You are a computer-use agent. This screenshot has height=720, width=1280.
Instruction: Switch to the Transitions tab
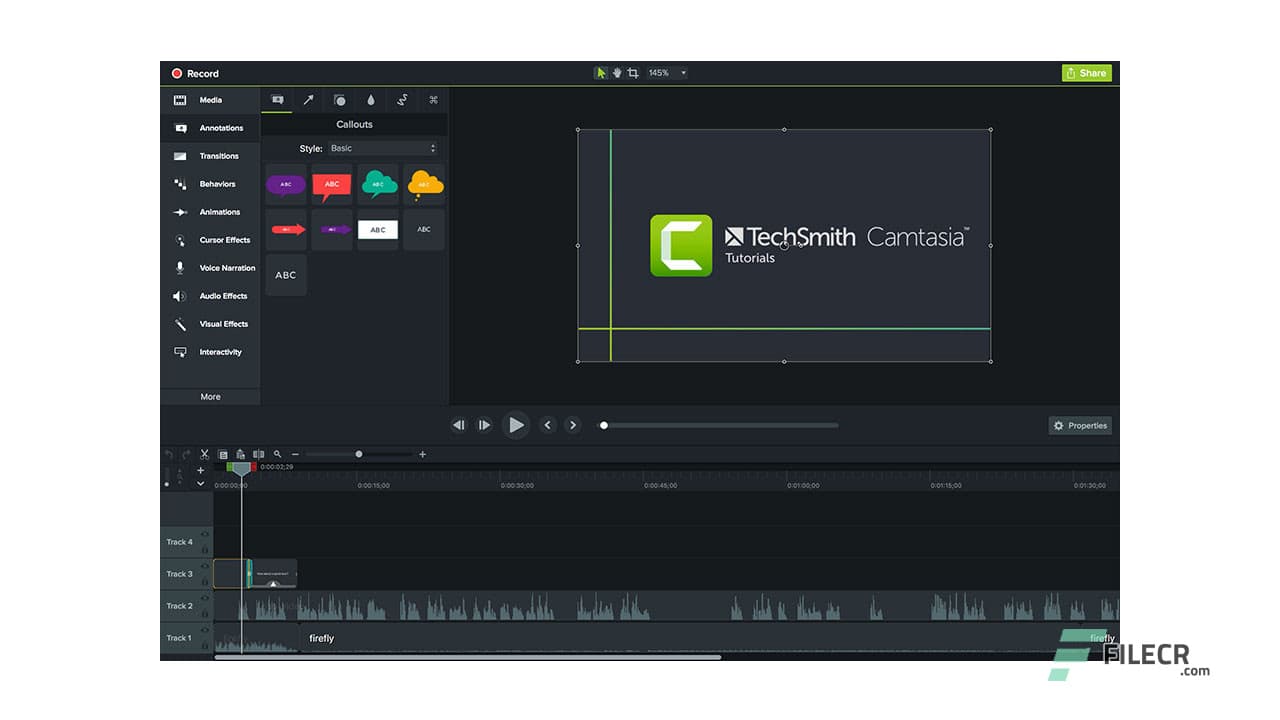(x=212, y=156)
